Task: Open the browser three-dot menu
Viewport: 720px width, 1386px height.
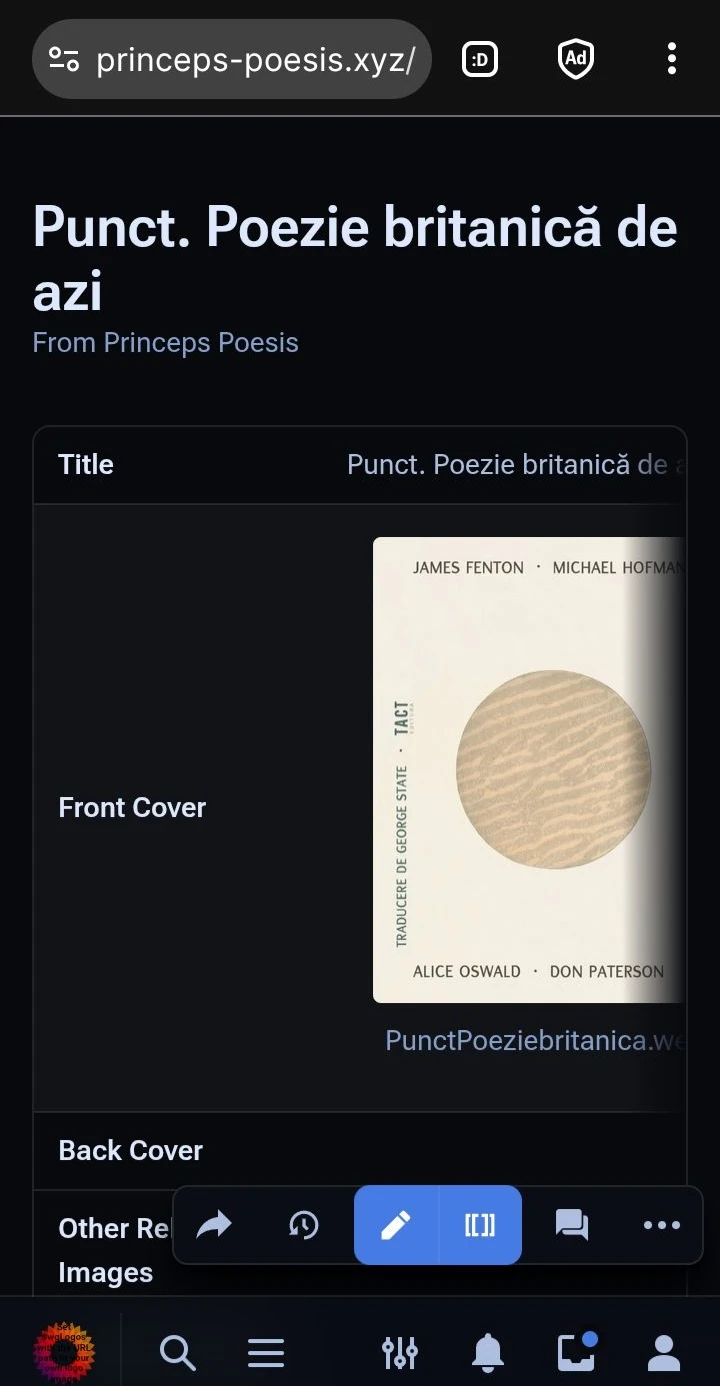Action: click(x=672, y=59)
